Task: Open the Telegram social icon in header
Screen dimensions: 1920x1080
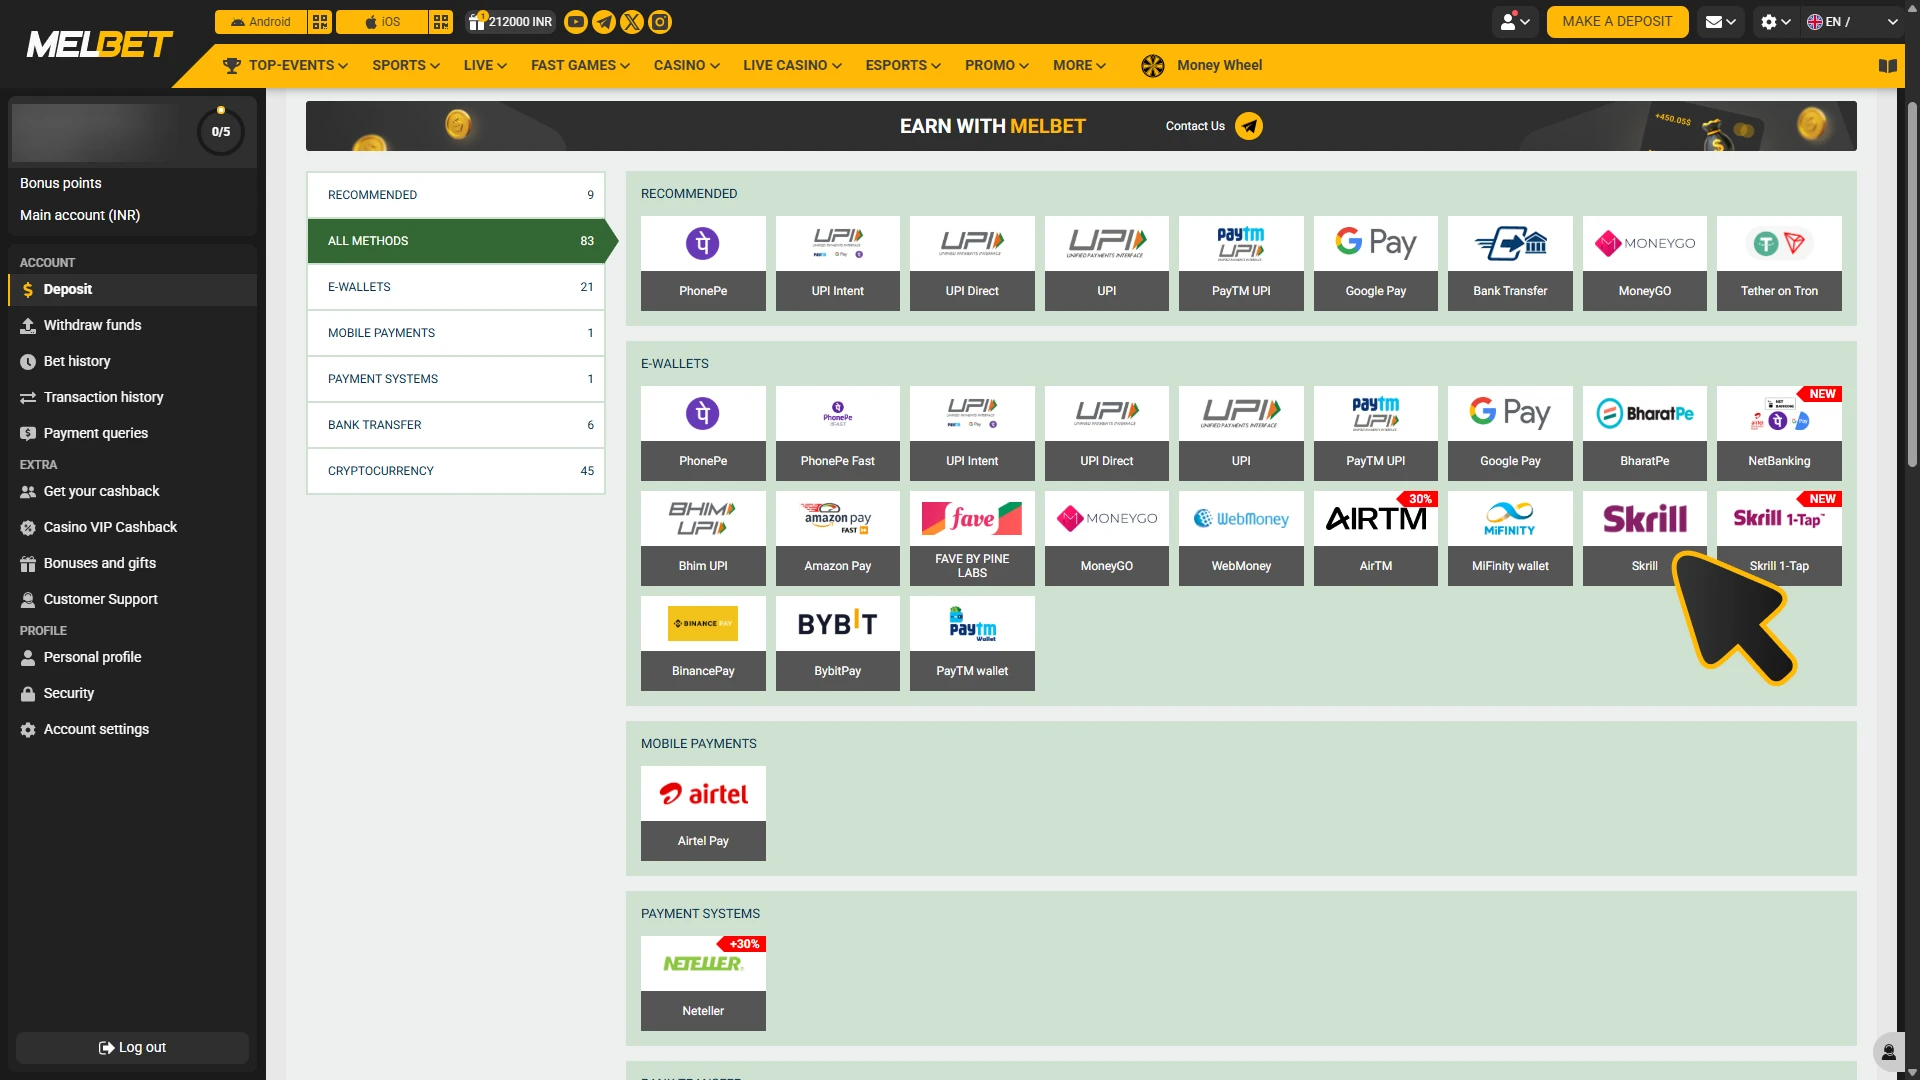Action: 604,22
